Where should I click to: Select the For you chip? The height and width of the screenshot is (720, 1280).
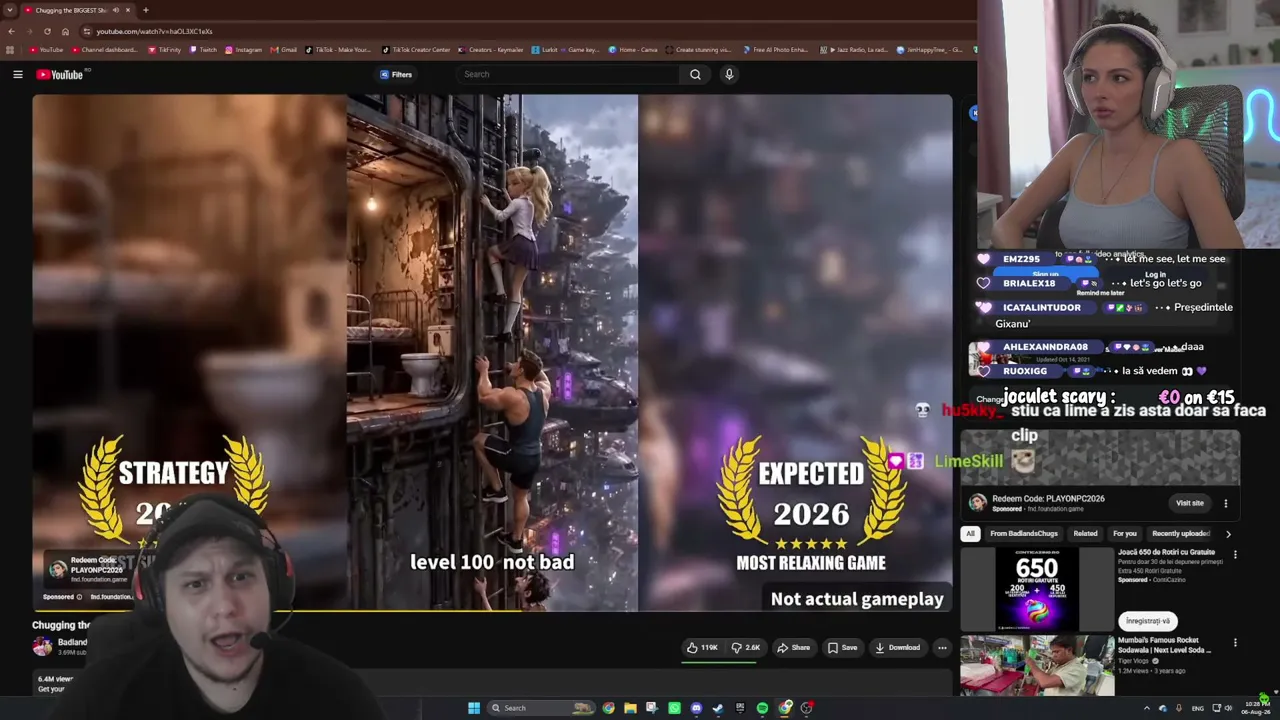[x=1125, y=533]
